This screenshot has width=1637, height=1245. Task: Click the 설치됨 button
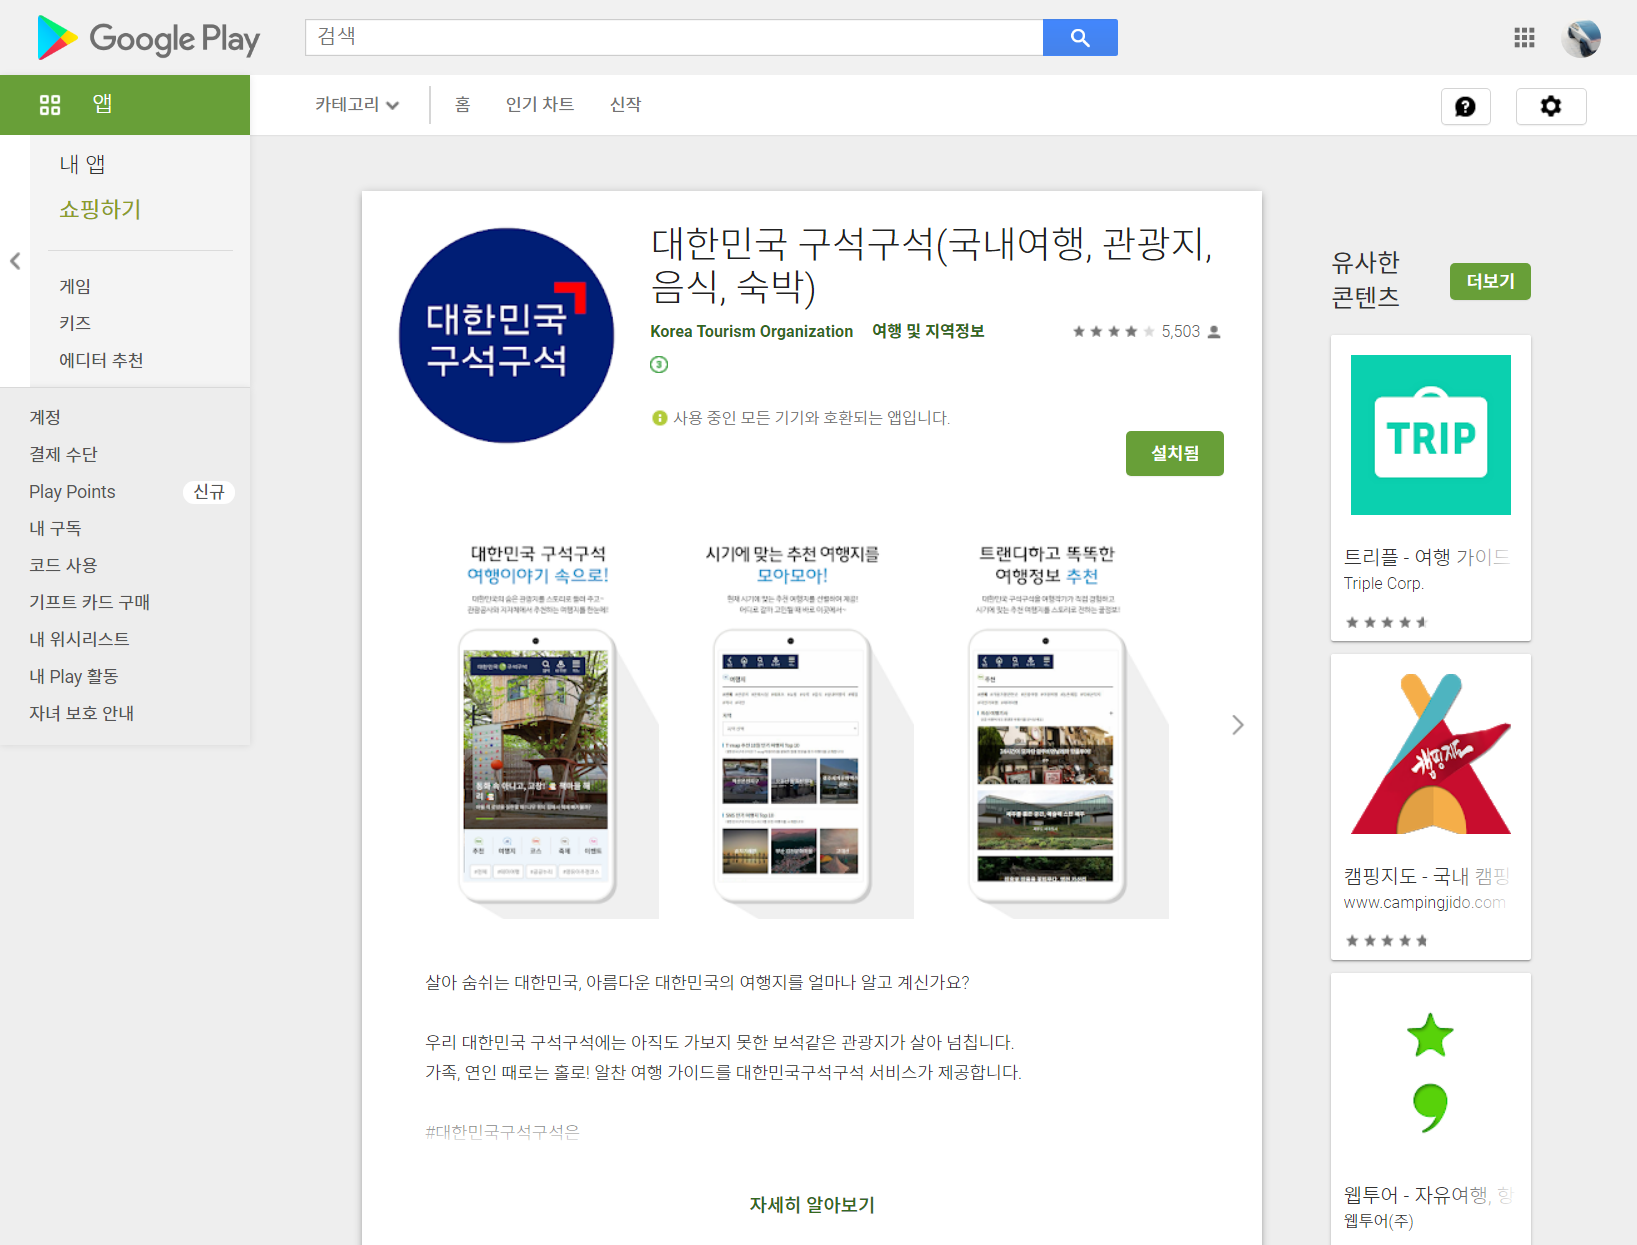pyautogui.click(x=1175, y=453)
